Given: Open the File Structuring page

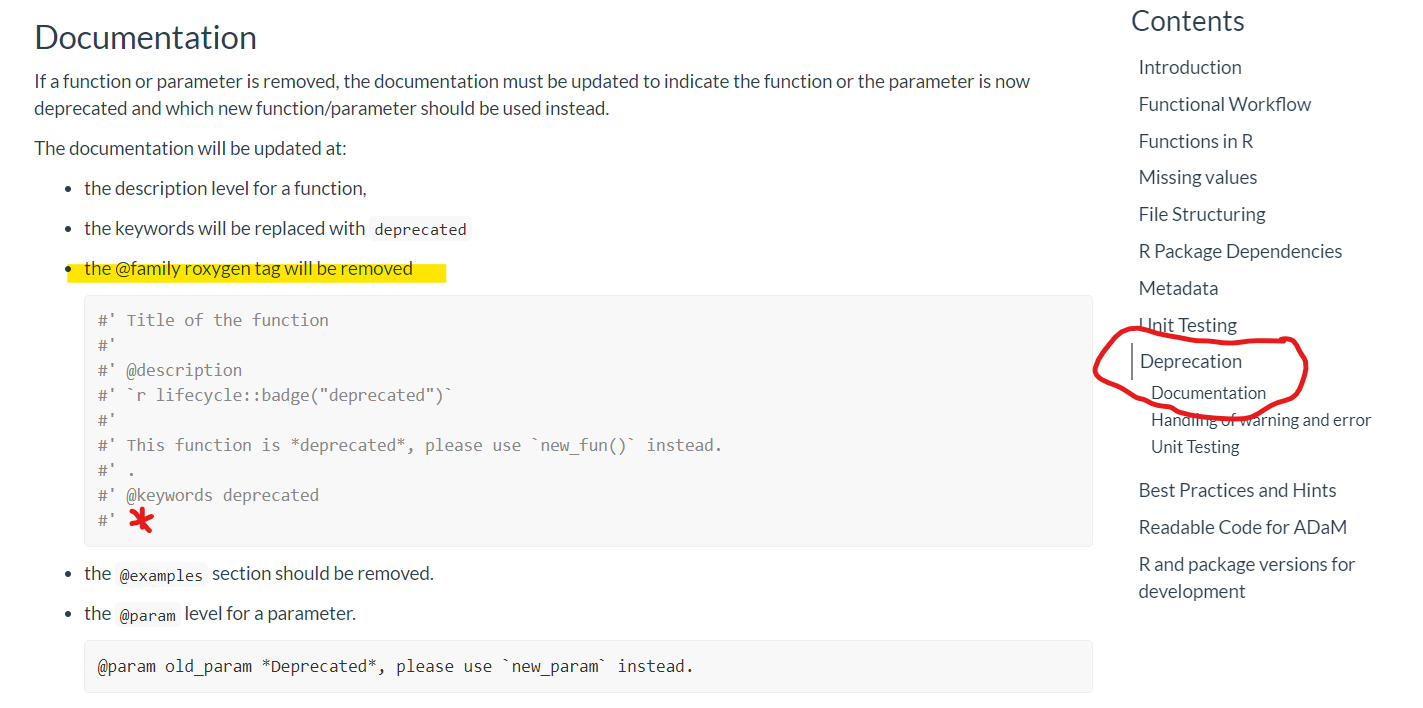Looking at the screenshot, I should 1201,214.
